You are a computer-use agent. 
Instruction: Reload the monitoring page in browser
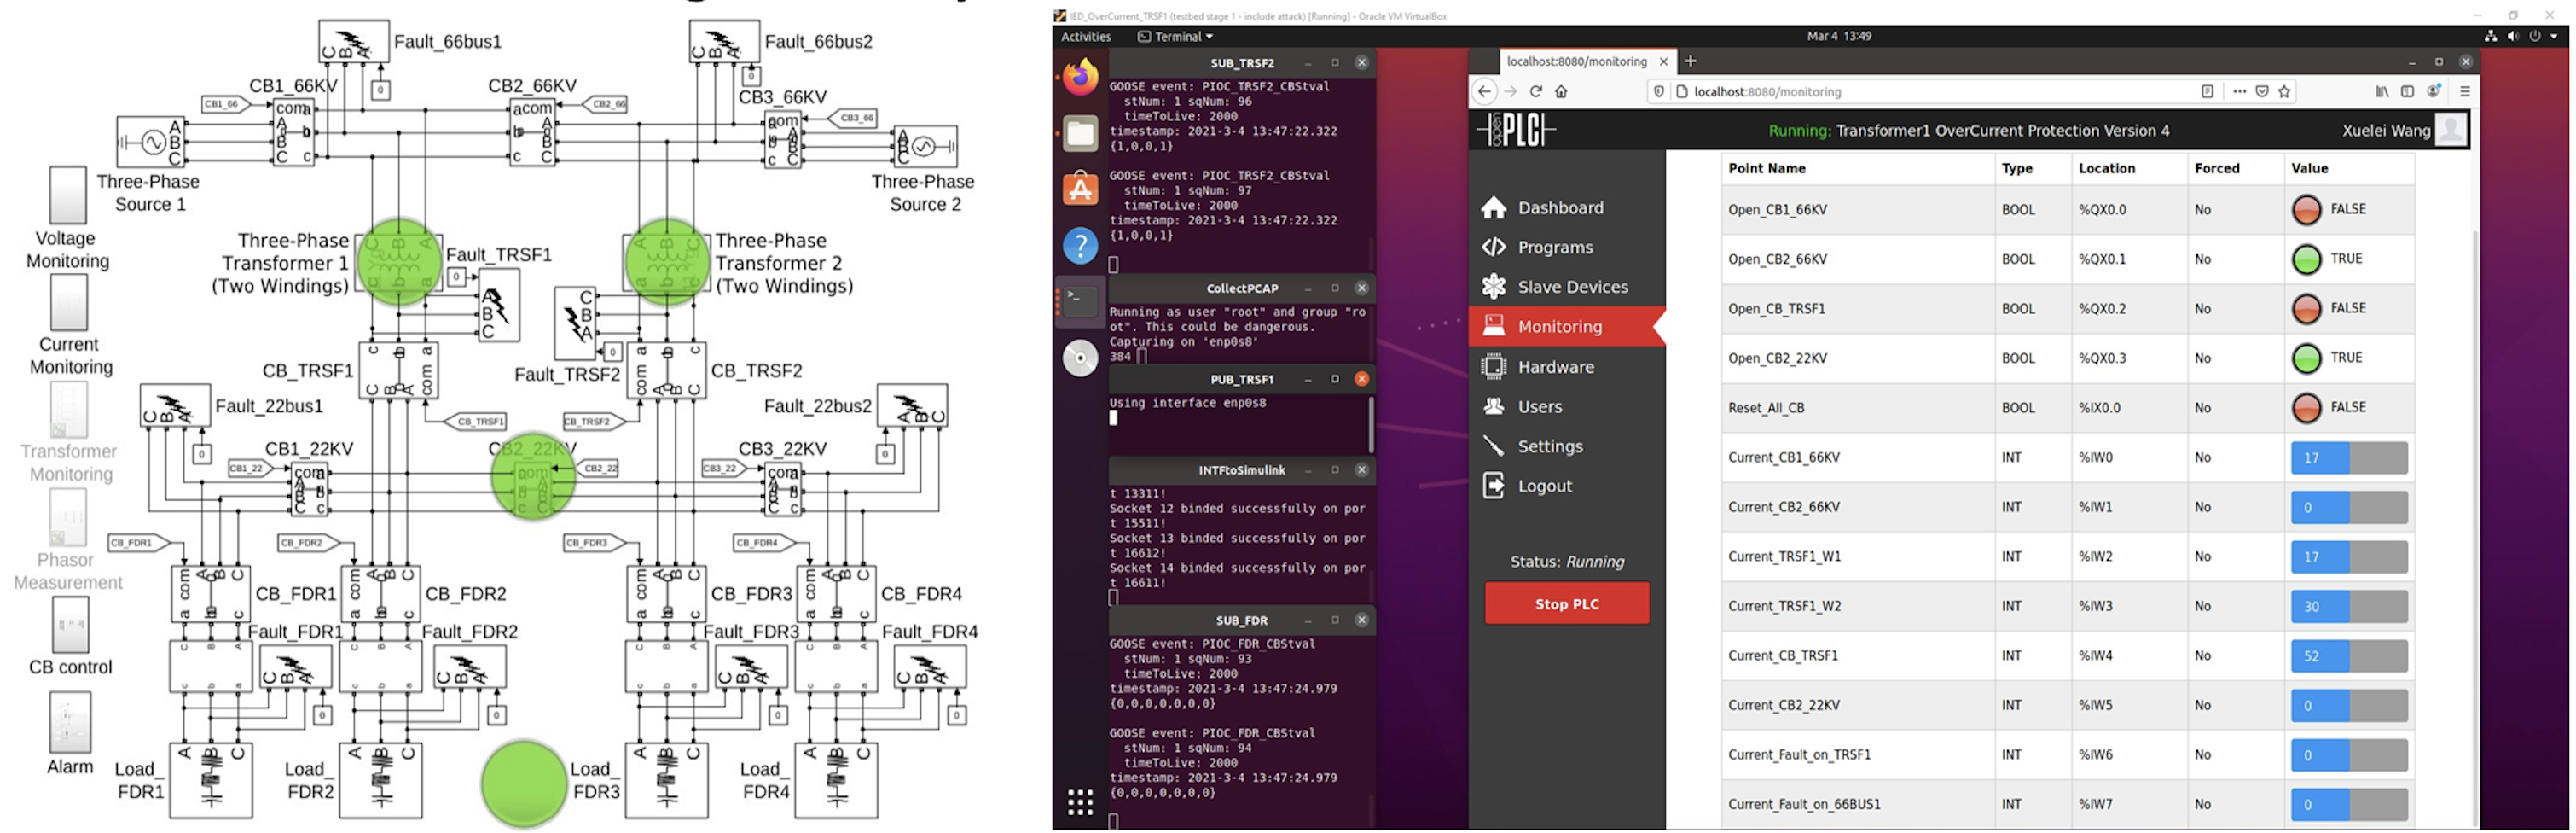1535,91
